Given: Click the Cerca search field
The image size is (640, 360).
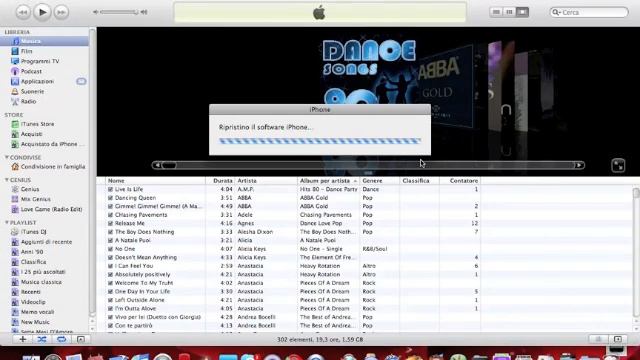Looking at the screenshot, I should tap(589, 12).
